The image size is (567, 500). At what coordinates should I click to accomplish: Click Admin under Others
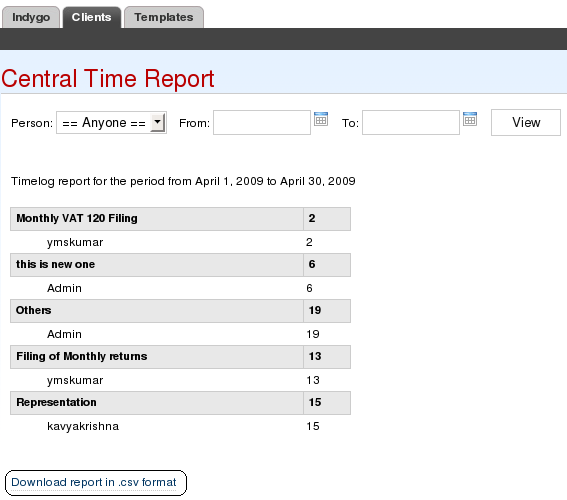click(64, 334)
